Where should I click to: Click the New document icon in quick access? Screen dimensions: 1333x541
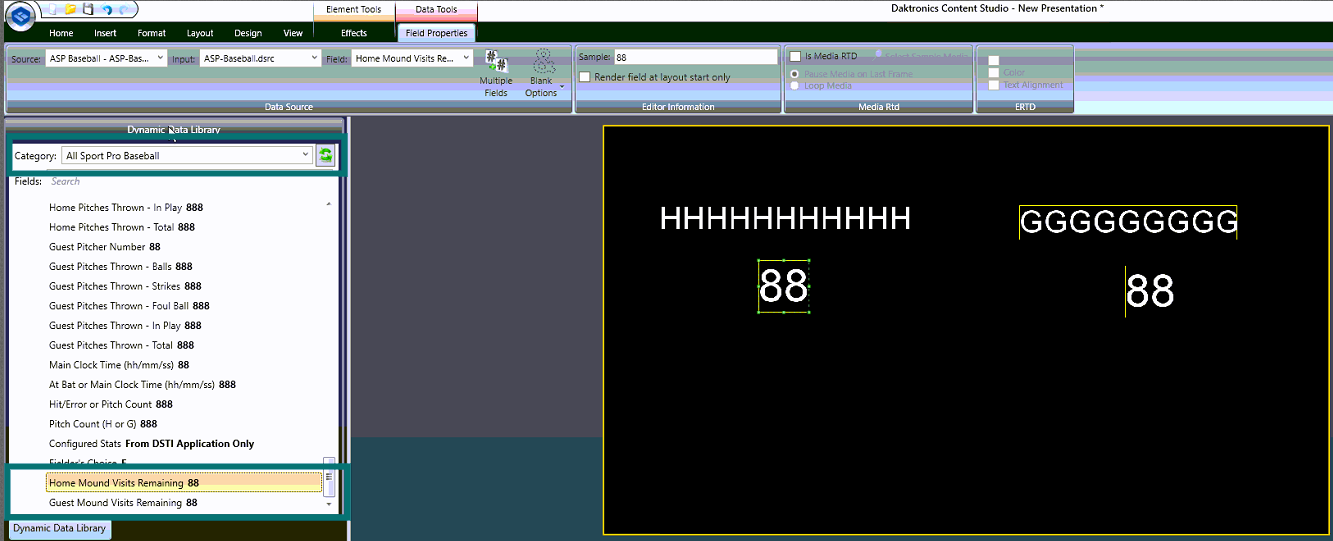(x=53, y=9)
